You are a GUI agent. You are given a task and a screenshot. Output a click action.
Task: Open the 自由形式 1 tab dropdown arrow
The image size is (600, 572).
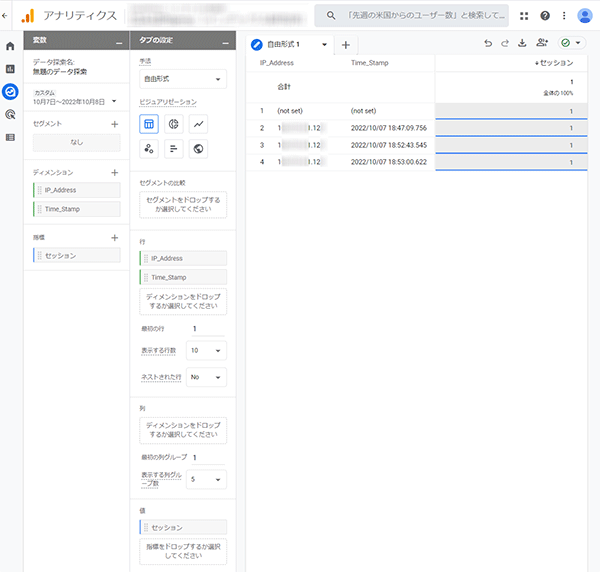pyautogui.click(x=324, y=44)
